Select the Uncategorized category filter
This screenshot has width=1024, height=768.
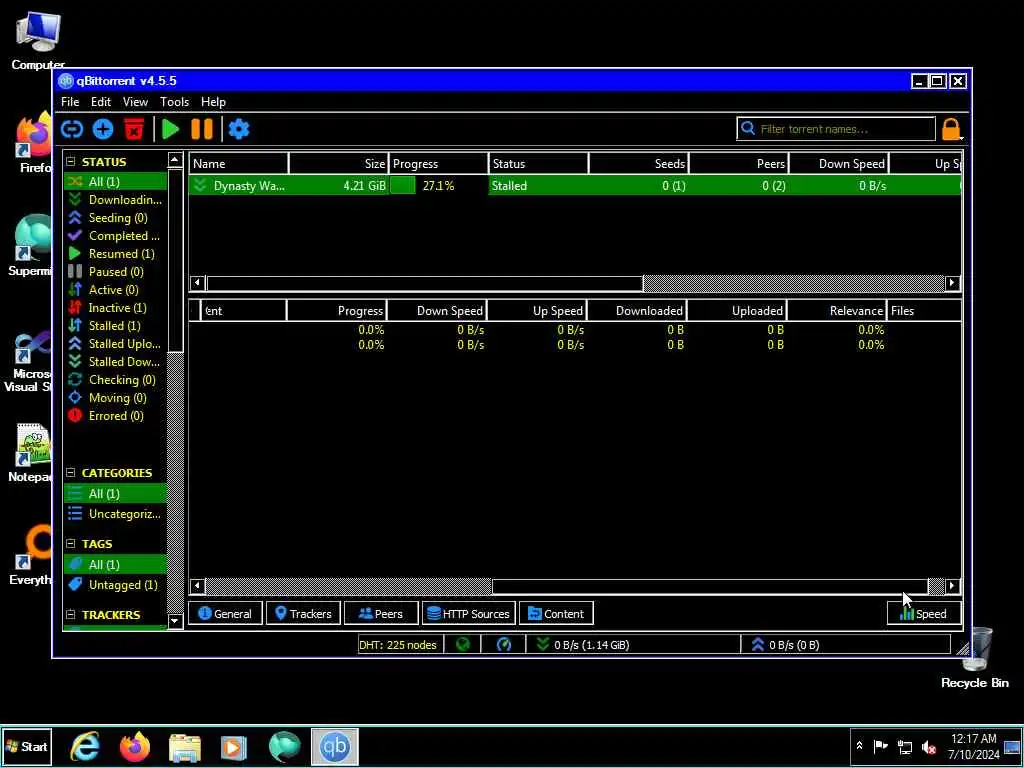click(116, 514)
